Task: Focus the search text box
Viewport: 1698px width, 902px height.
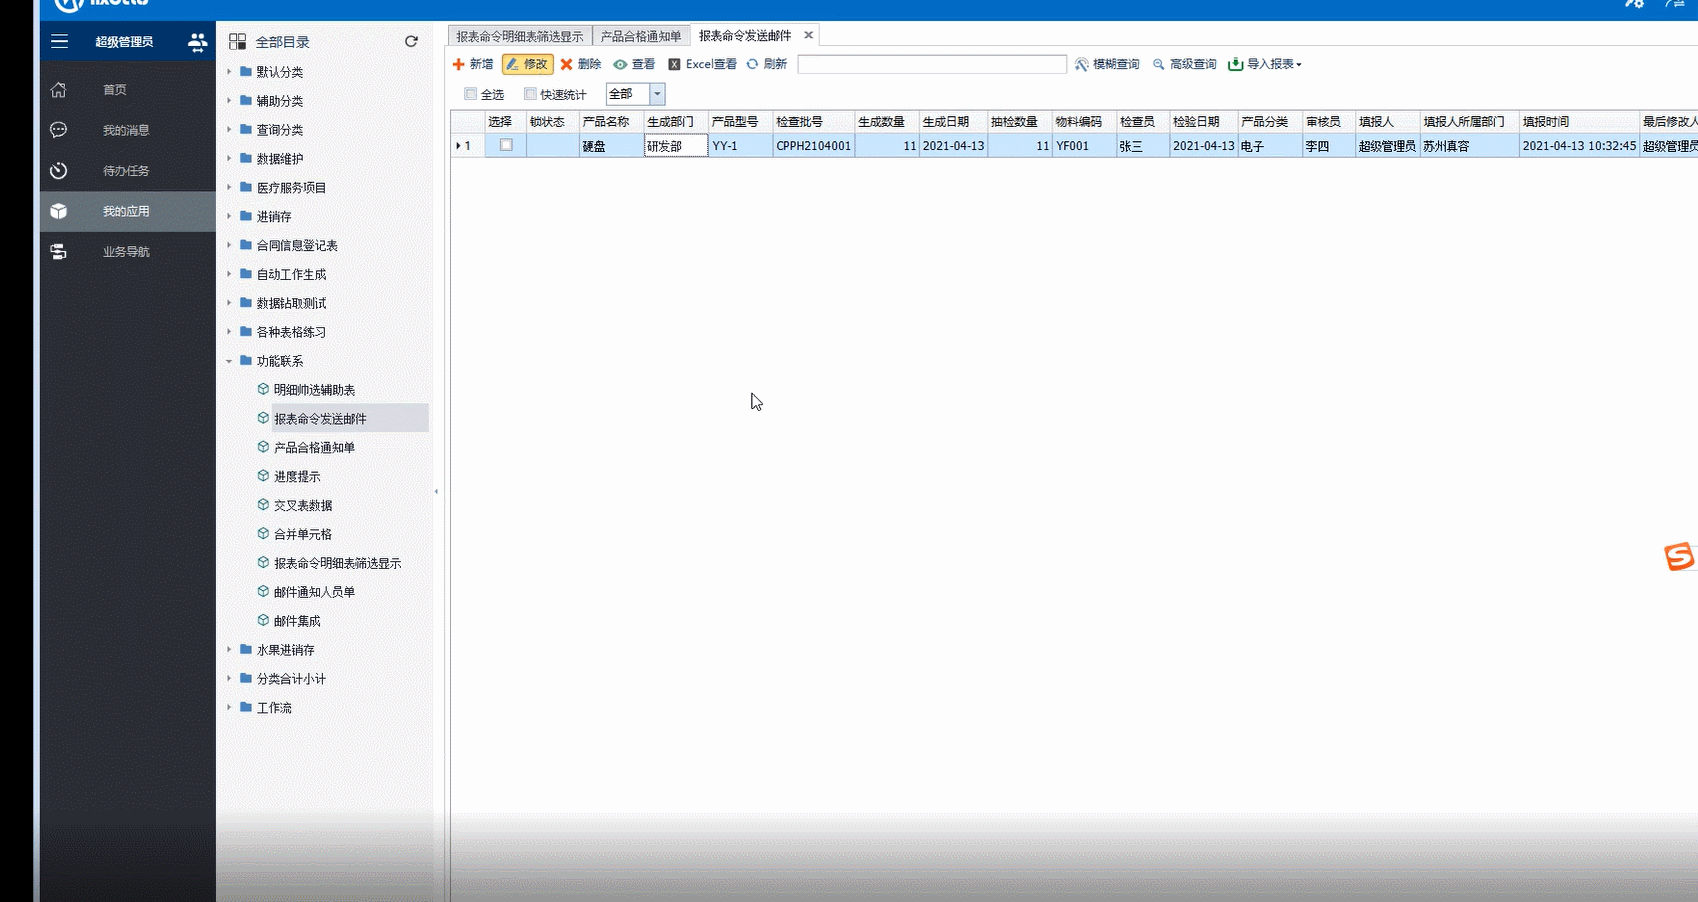Action: [x=932, y=64]
